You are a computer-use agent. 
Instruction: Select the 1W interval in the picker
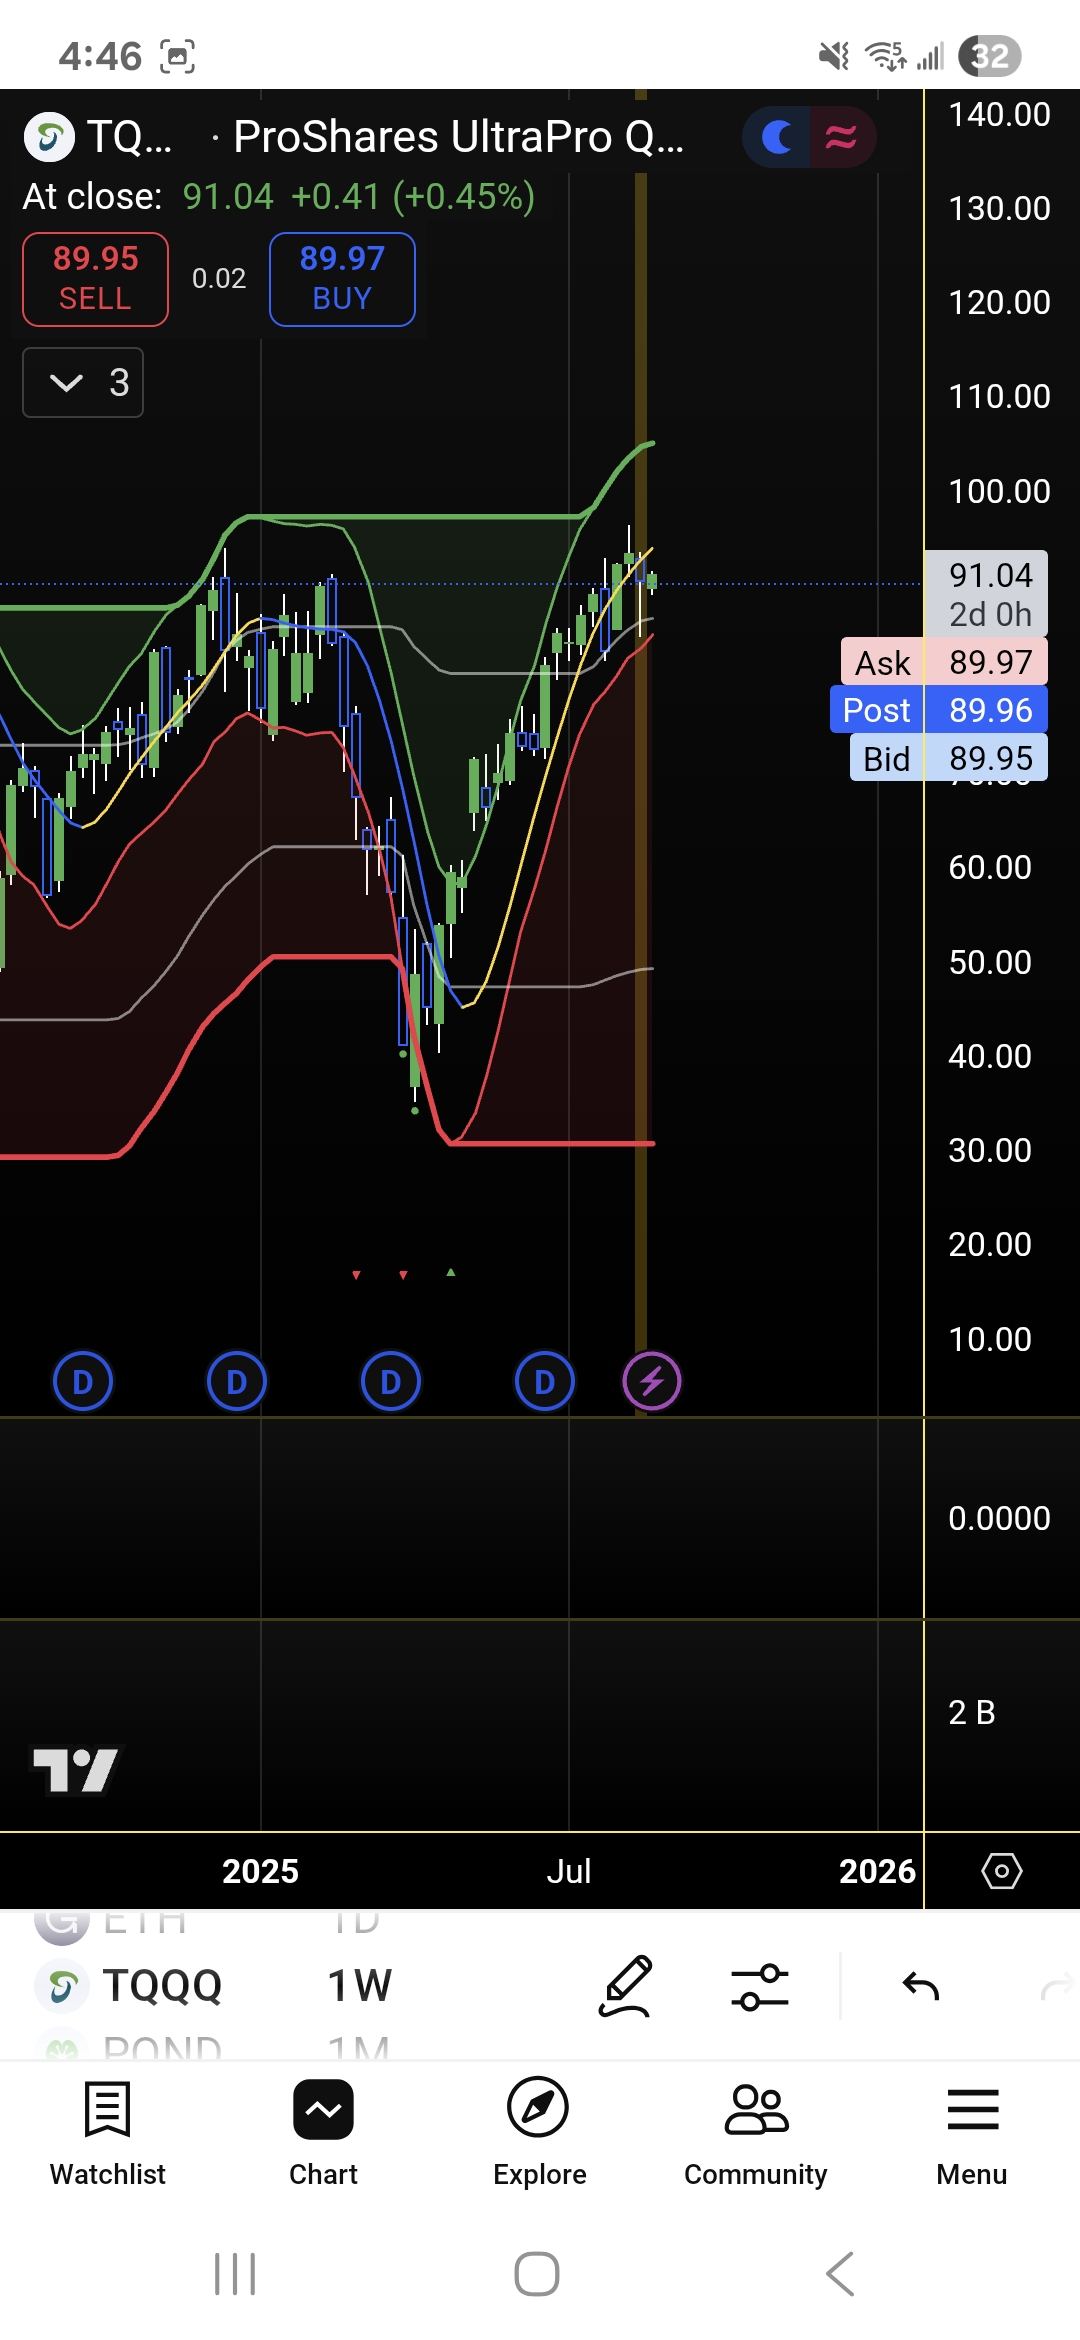pos(359,1985)
